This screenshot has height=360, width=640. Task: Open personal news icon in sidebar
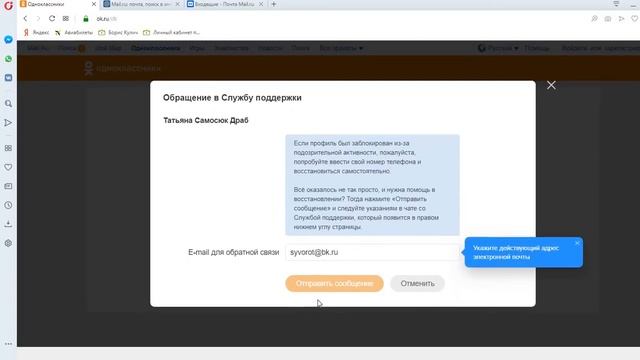[8, 186]
